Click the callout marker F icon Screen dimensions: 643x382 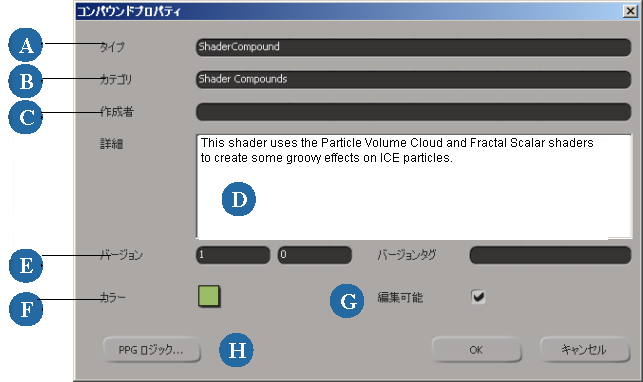tap(26, 309)
